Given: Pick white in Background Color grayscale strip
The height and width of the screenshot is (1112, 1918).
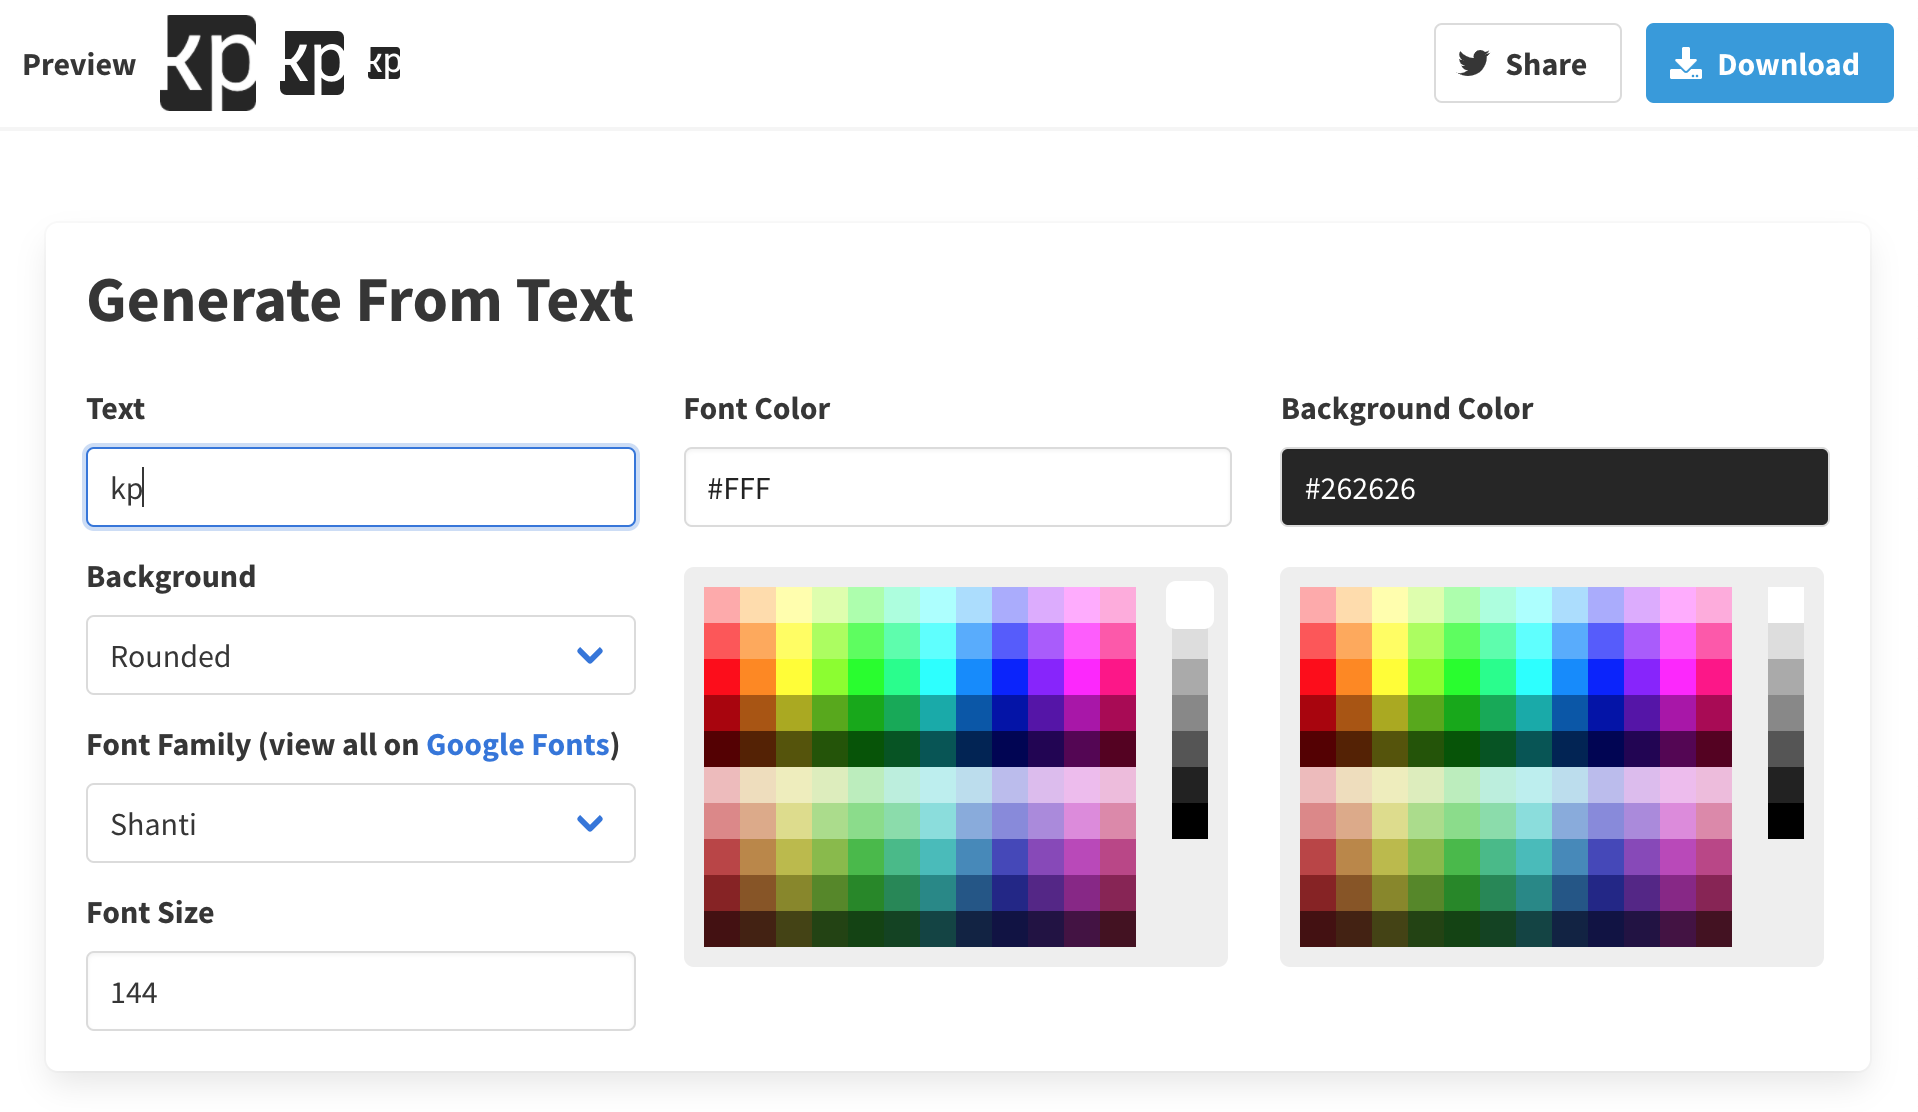Looking at the screenshot, I should tap(1786, 605).
